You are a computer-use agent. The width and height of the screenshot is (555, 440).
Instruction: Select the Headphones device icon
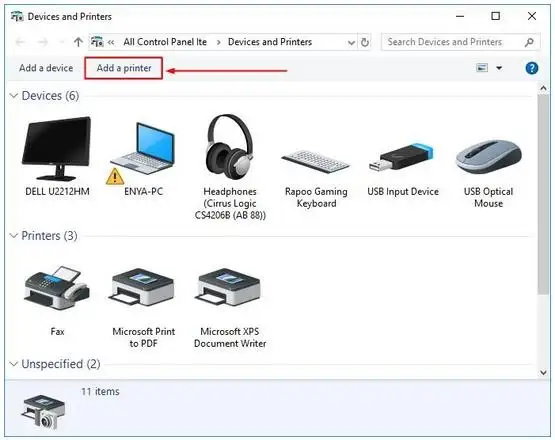[230, 148]
